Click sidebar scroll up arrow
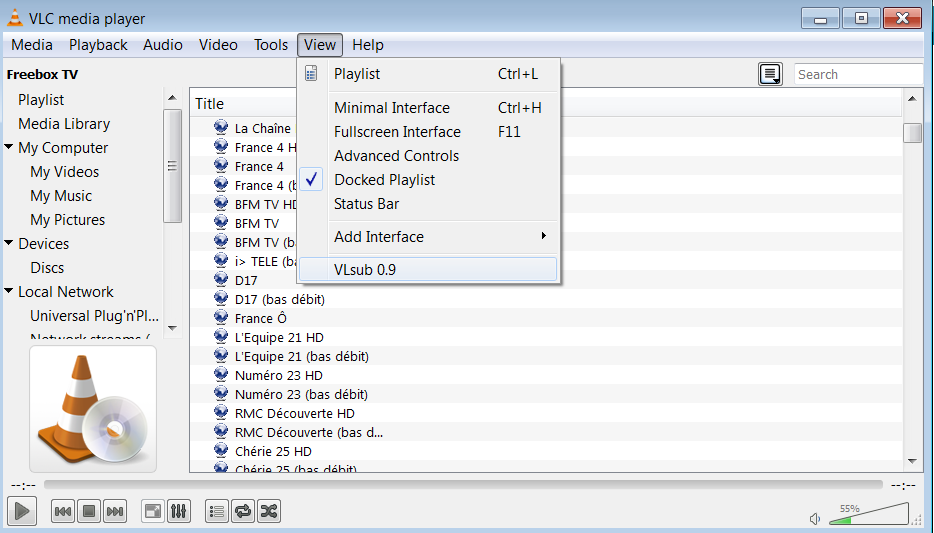 click(x=172, y=98)
